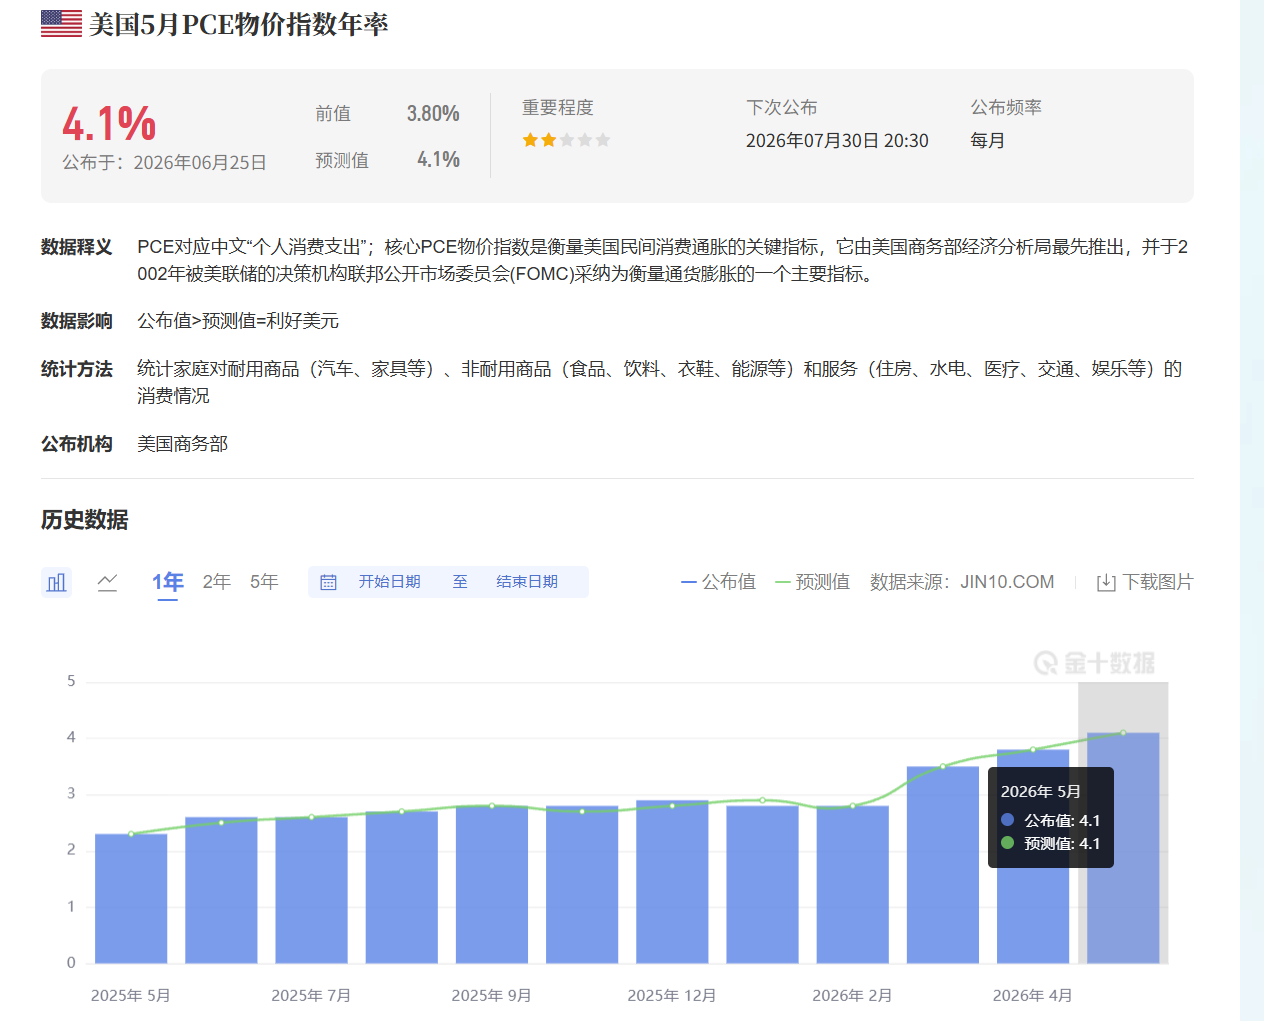Click the 前值 3.80% value
The width and height of the screenshot is (1264, 1021).
point(433,114)
